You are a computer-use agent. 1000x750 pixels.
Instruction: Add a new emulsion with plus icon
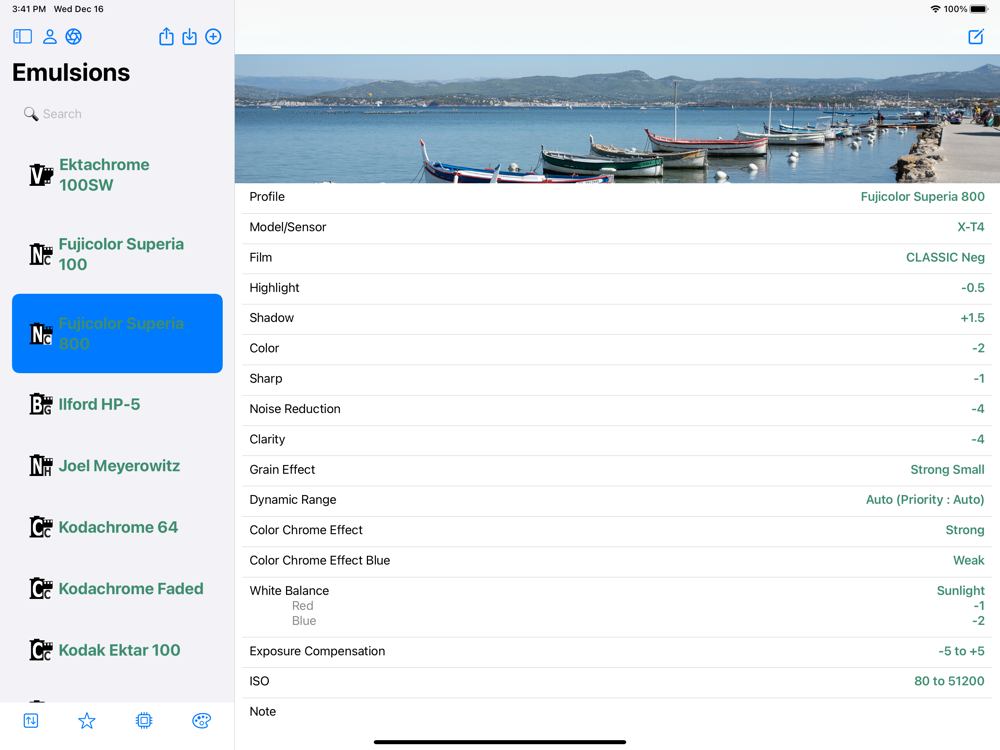tap(214, 36)
